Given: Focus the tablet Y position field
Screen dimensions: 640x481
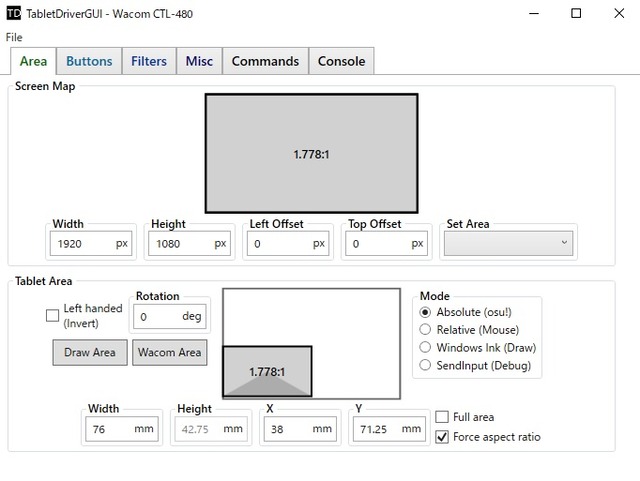Looking at the screenshot, I should pos(389,429).
